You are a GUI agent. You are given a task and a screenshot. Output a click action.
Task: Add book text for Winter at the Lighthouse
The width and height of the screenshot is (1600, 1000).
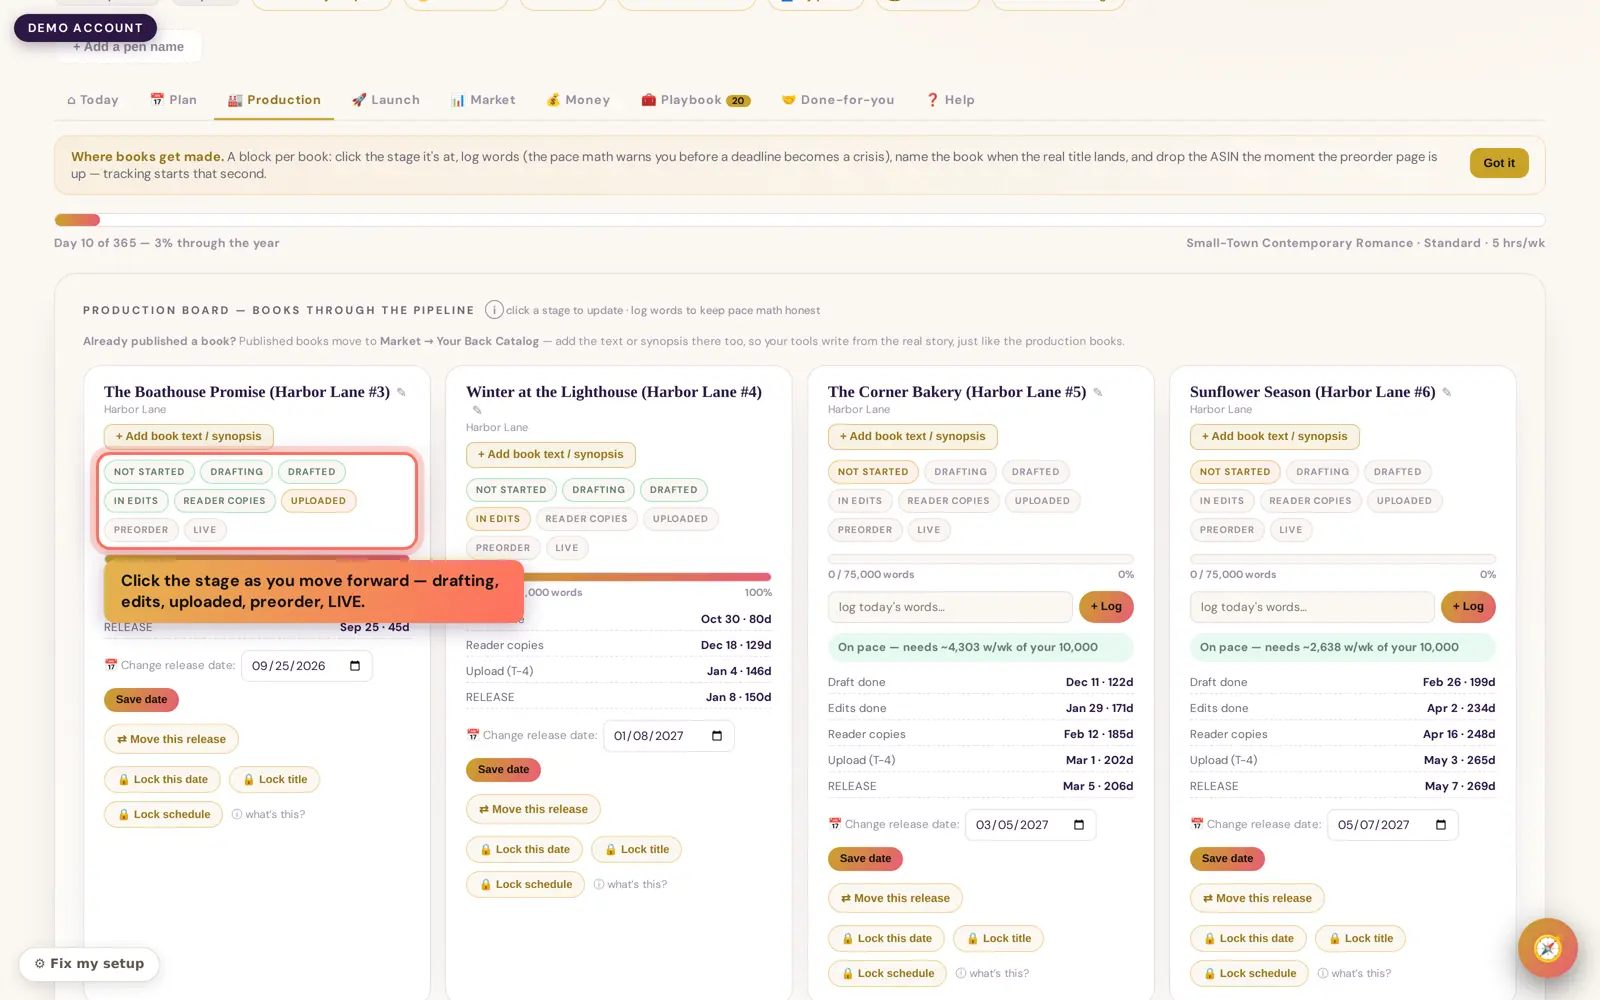(550, 455)
